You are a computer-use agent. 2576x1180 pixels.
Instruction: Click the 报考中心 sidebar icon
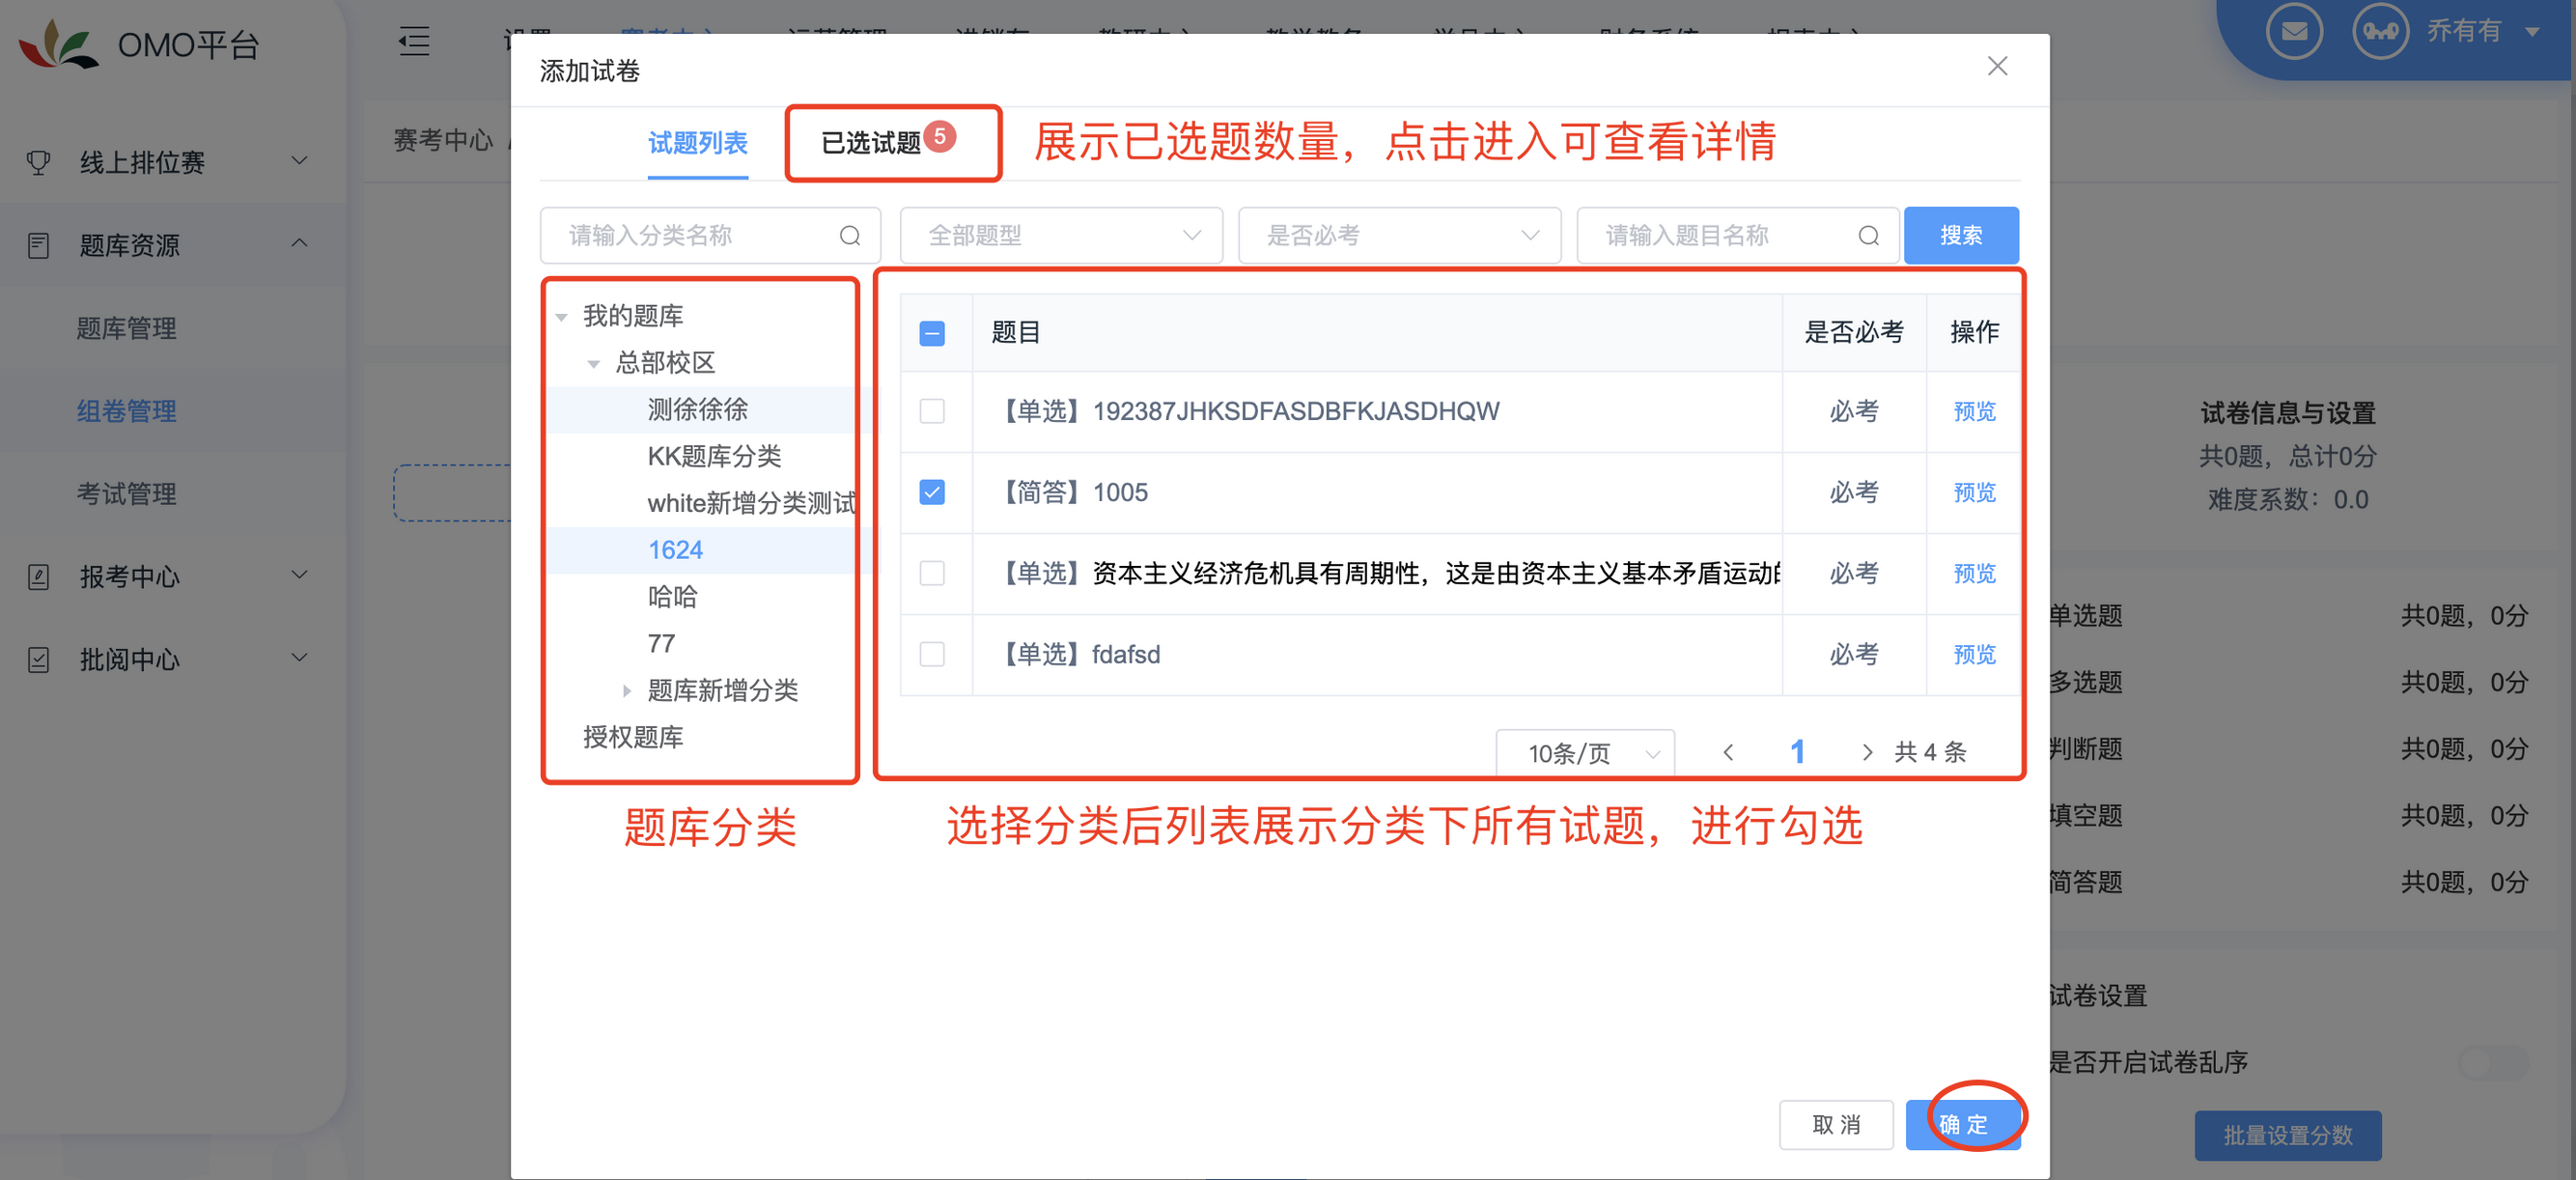(38, 576)
